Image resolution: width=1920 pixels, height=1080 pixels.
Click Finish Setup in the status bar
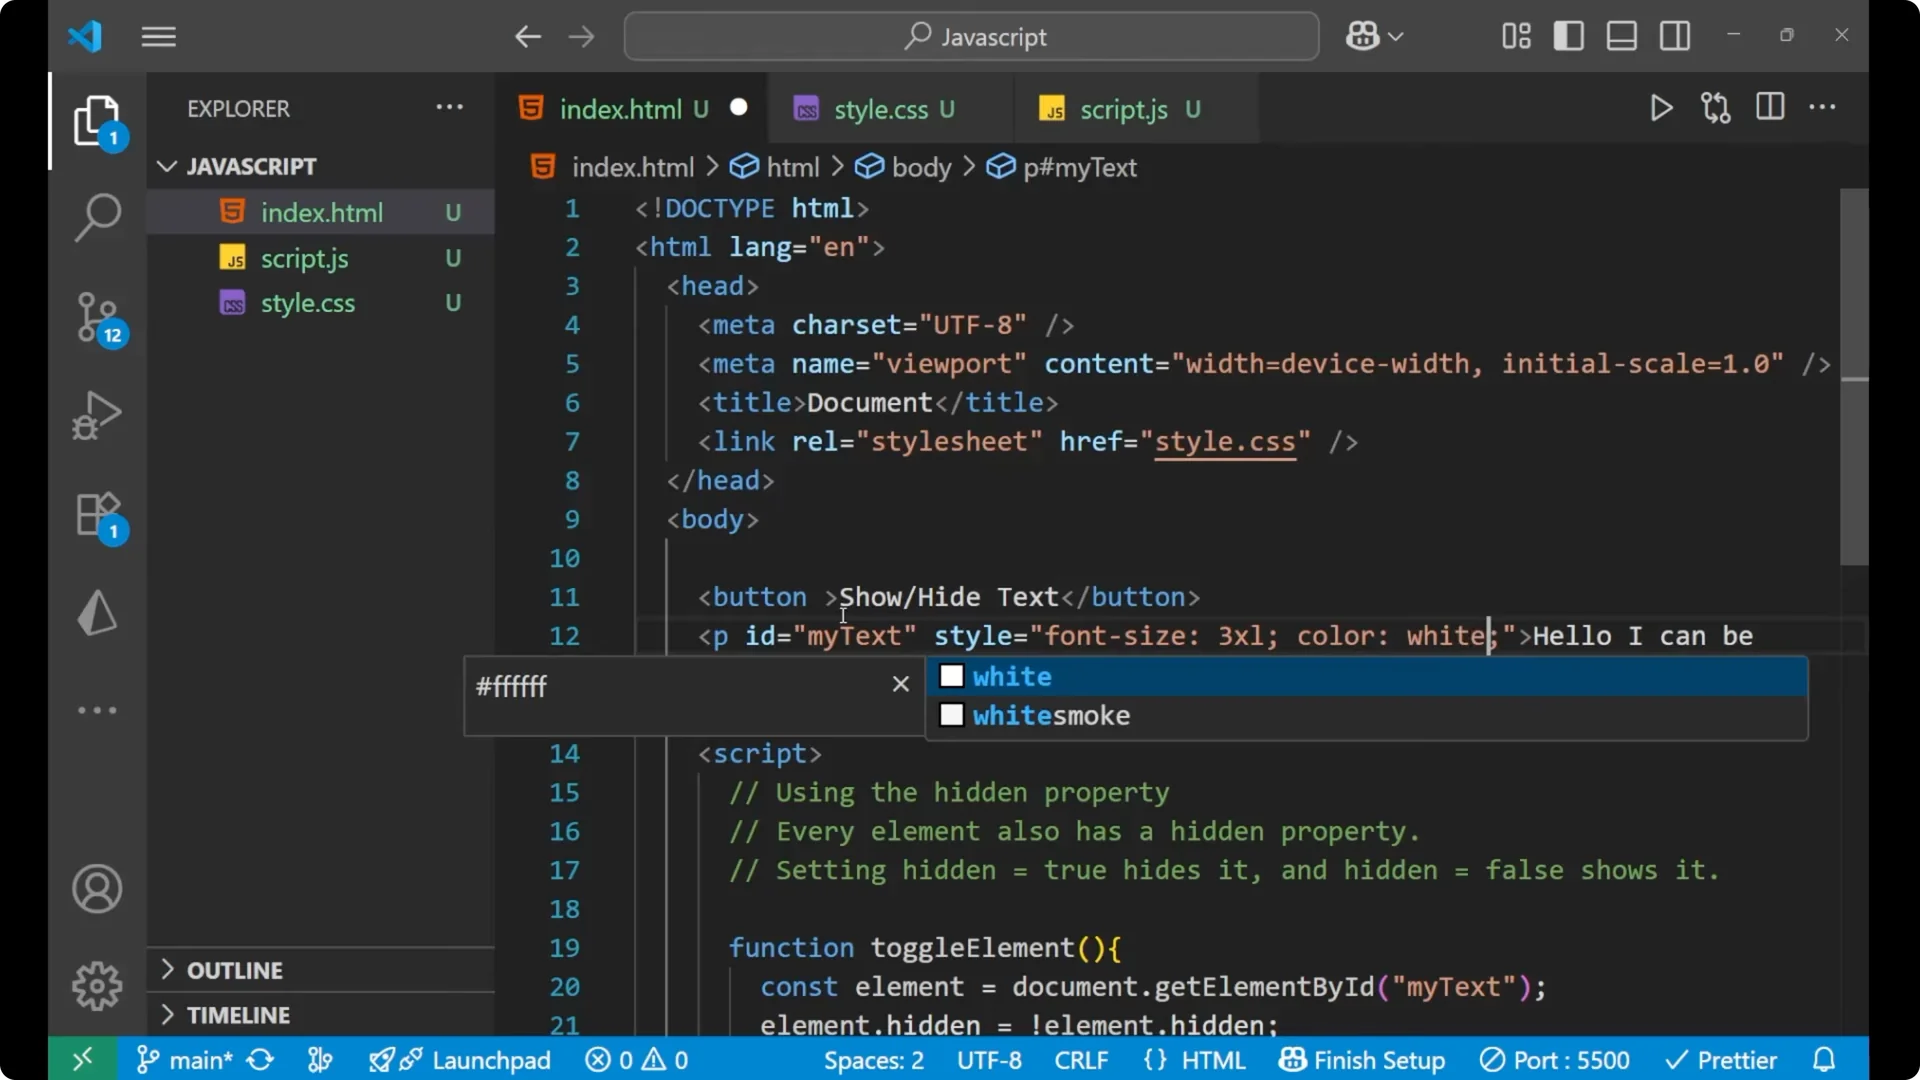[1362, 1059]
